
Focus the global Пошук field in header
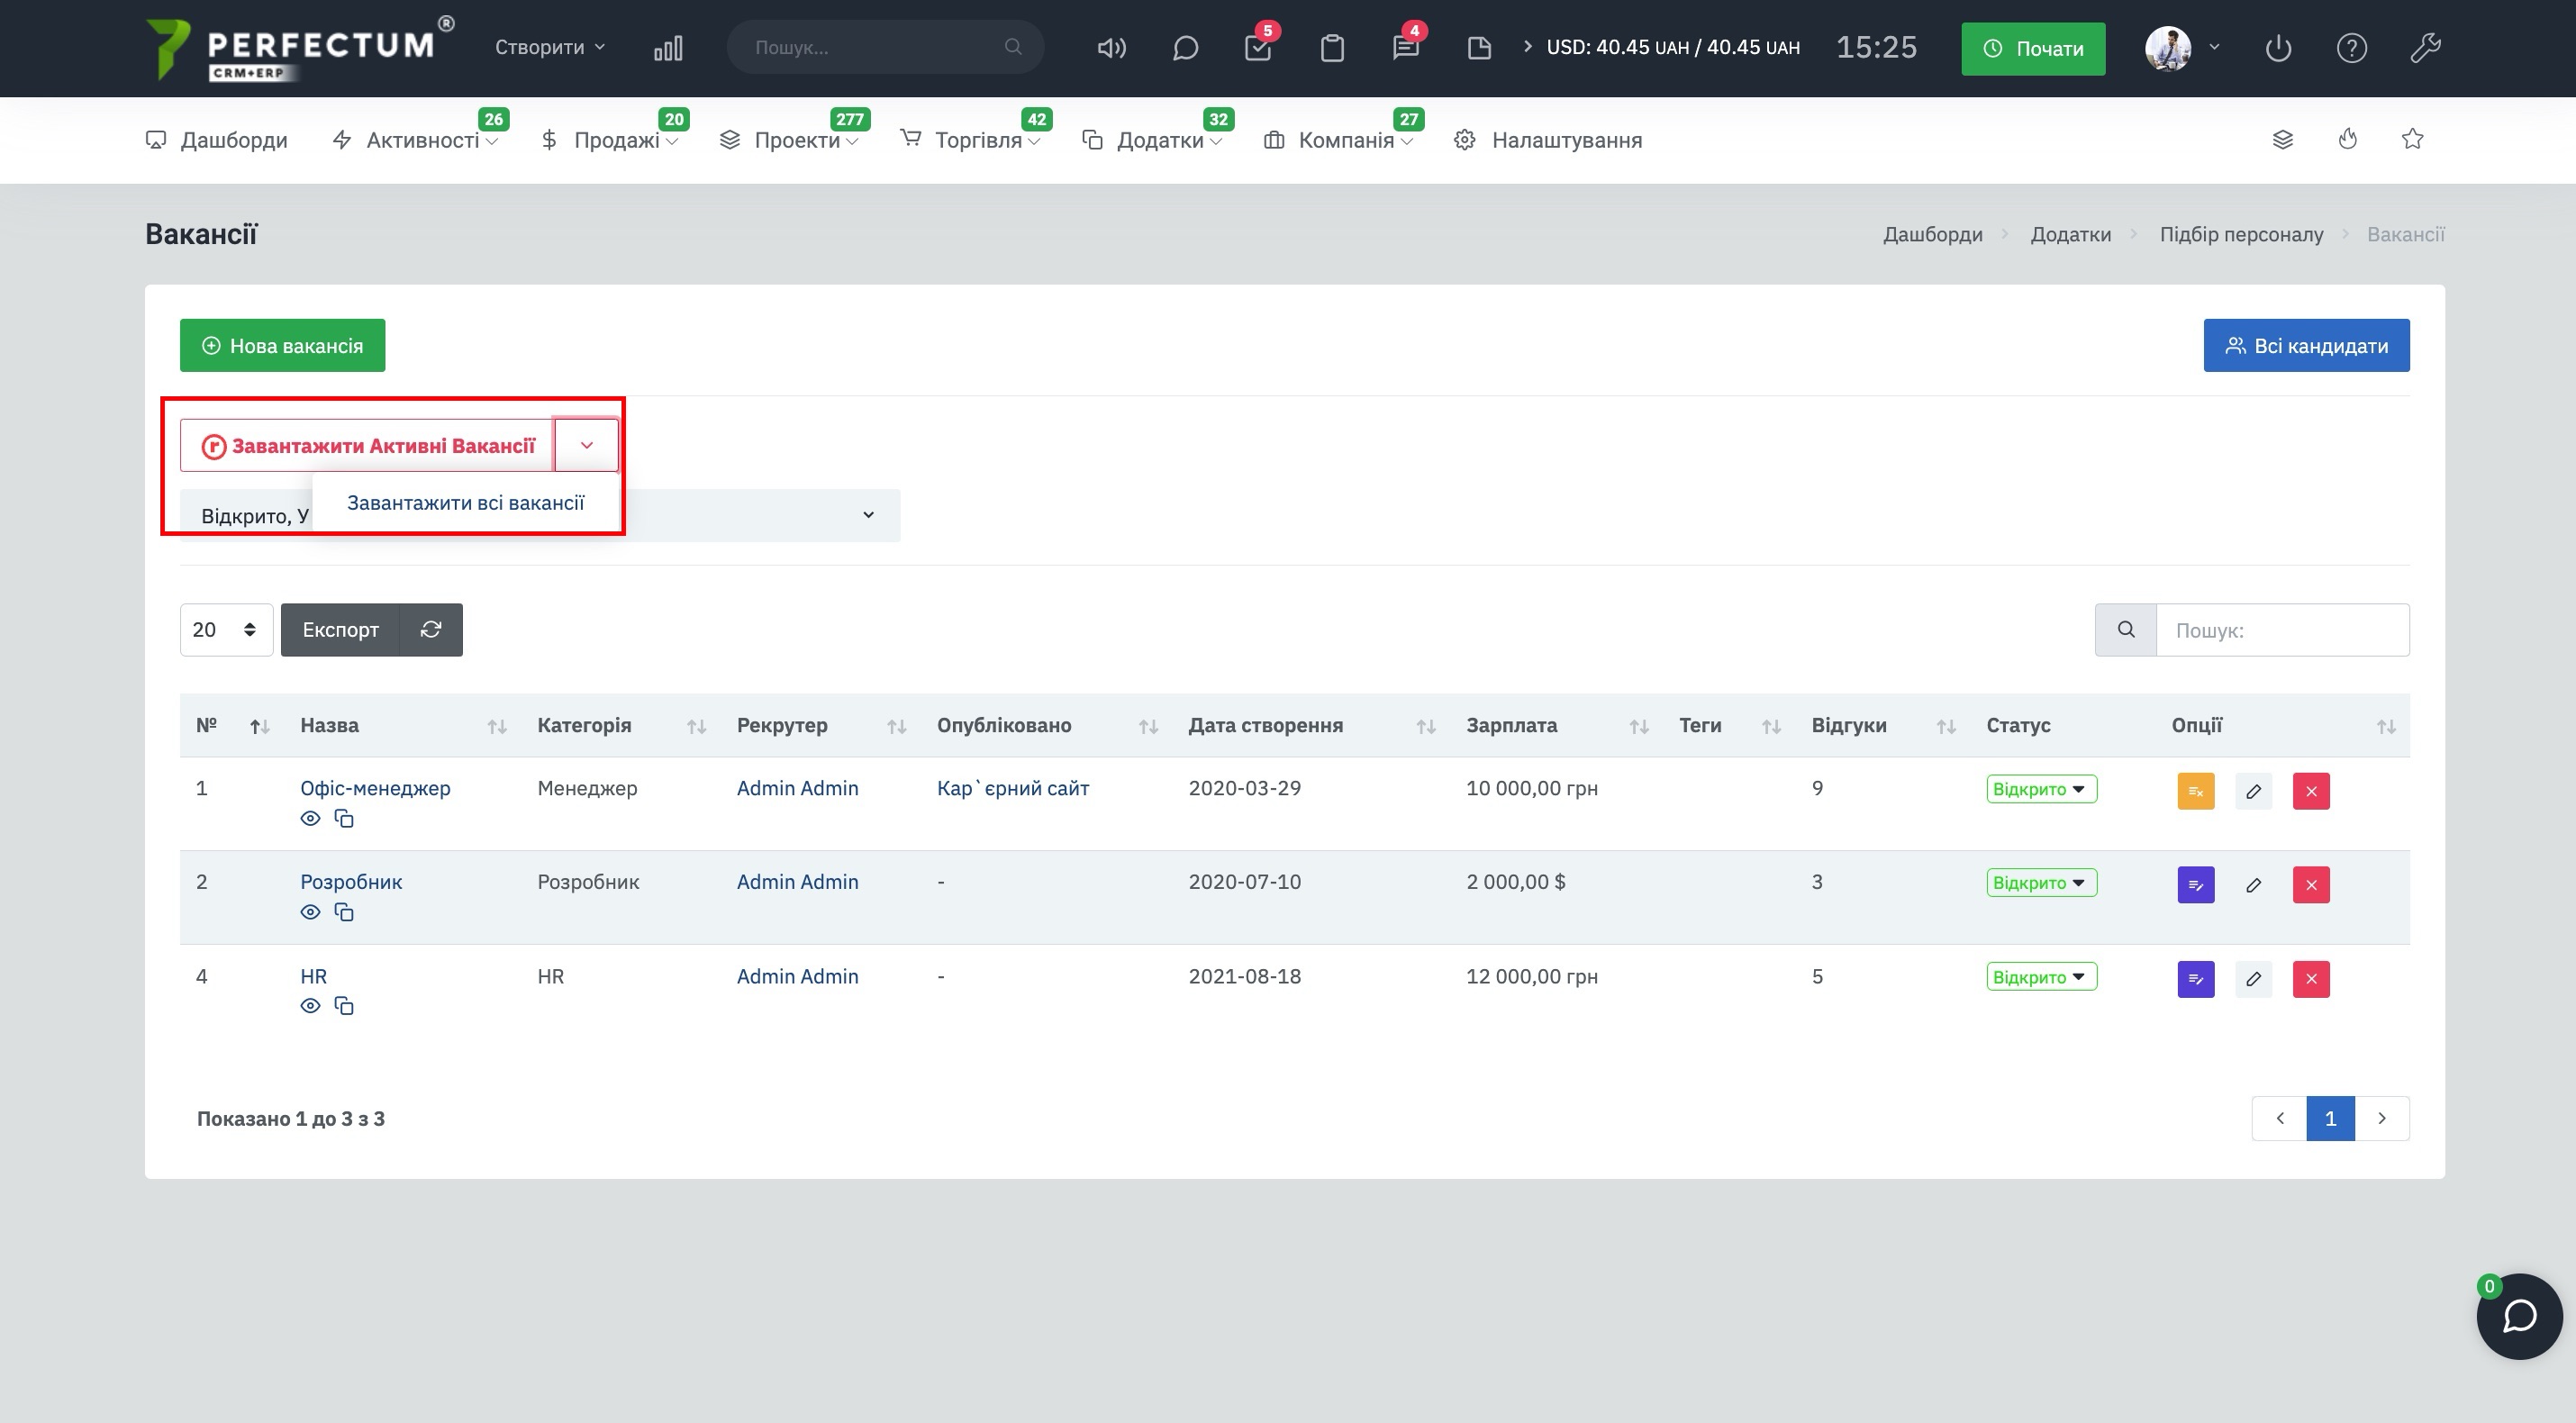click(885, 47)
